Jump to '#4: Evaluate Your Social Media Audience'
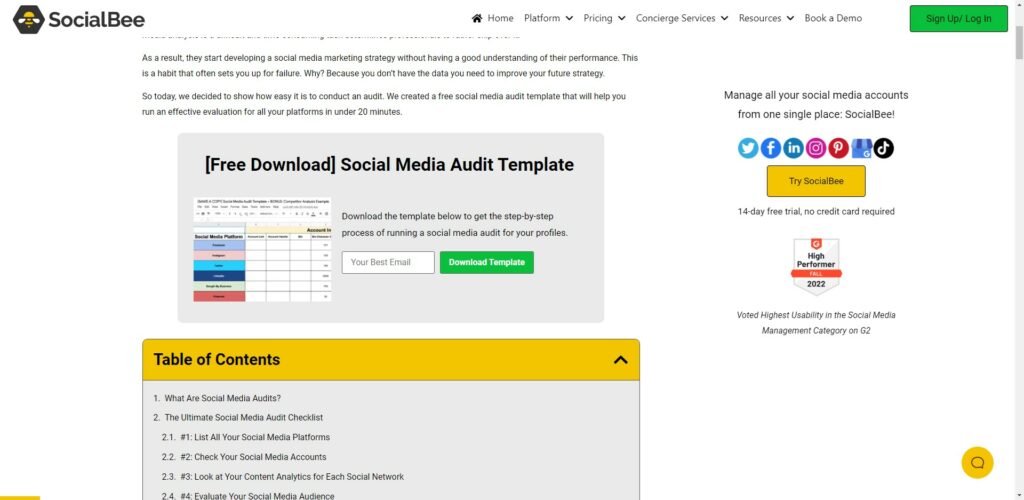 click(257, 496)
